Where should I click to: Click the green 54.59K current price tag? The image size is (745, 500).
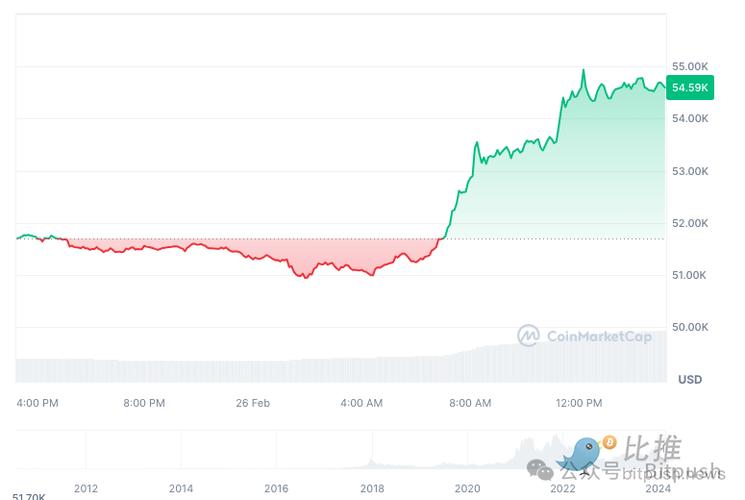tap(690, 88)
